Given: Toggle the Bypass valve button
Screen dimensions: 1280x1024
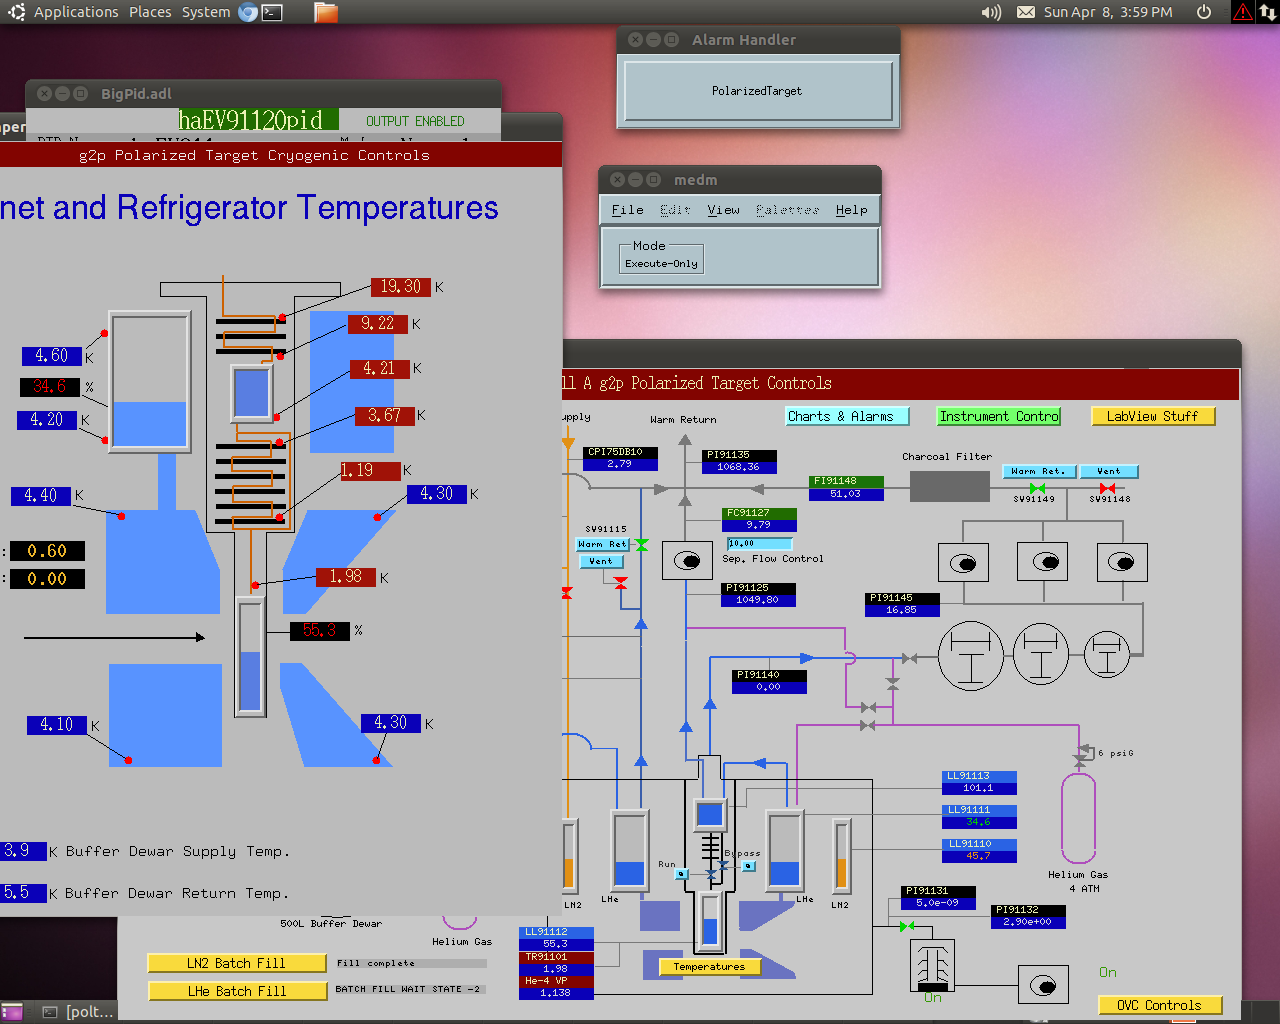Looking at the screenshot, I should coord(749,866).
